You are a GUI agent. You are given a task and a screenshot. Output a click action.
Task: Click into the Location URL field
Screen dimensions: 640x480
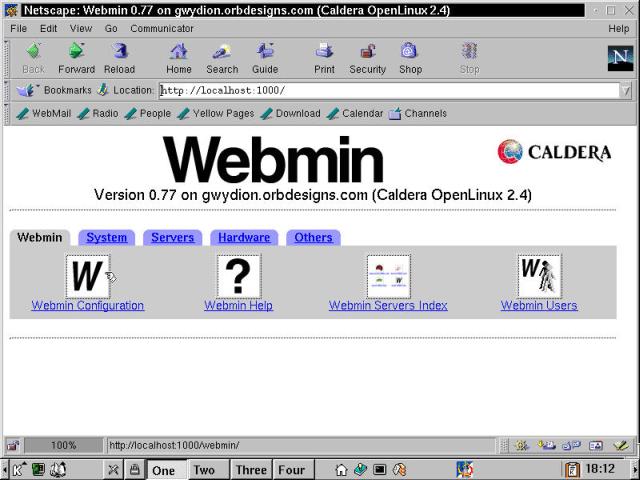(x=388, y=90)
